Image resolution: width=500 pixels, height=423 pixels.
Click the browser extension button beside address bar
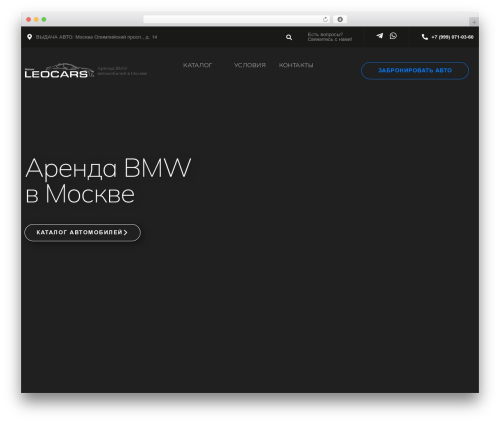point(340,20)
